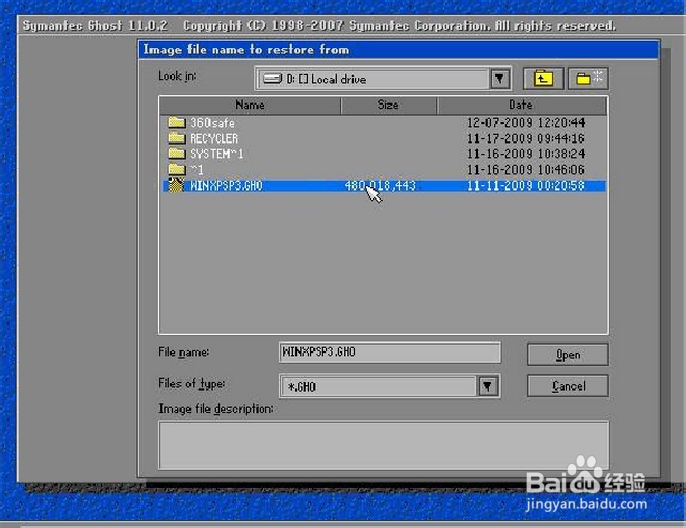Create new folder icon
This screenshot has width=686, height=528.
(588, 79)
